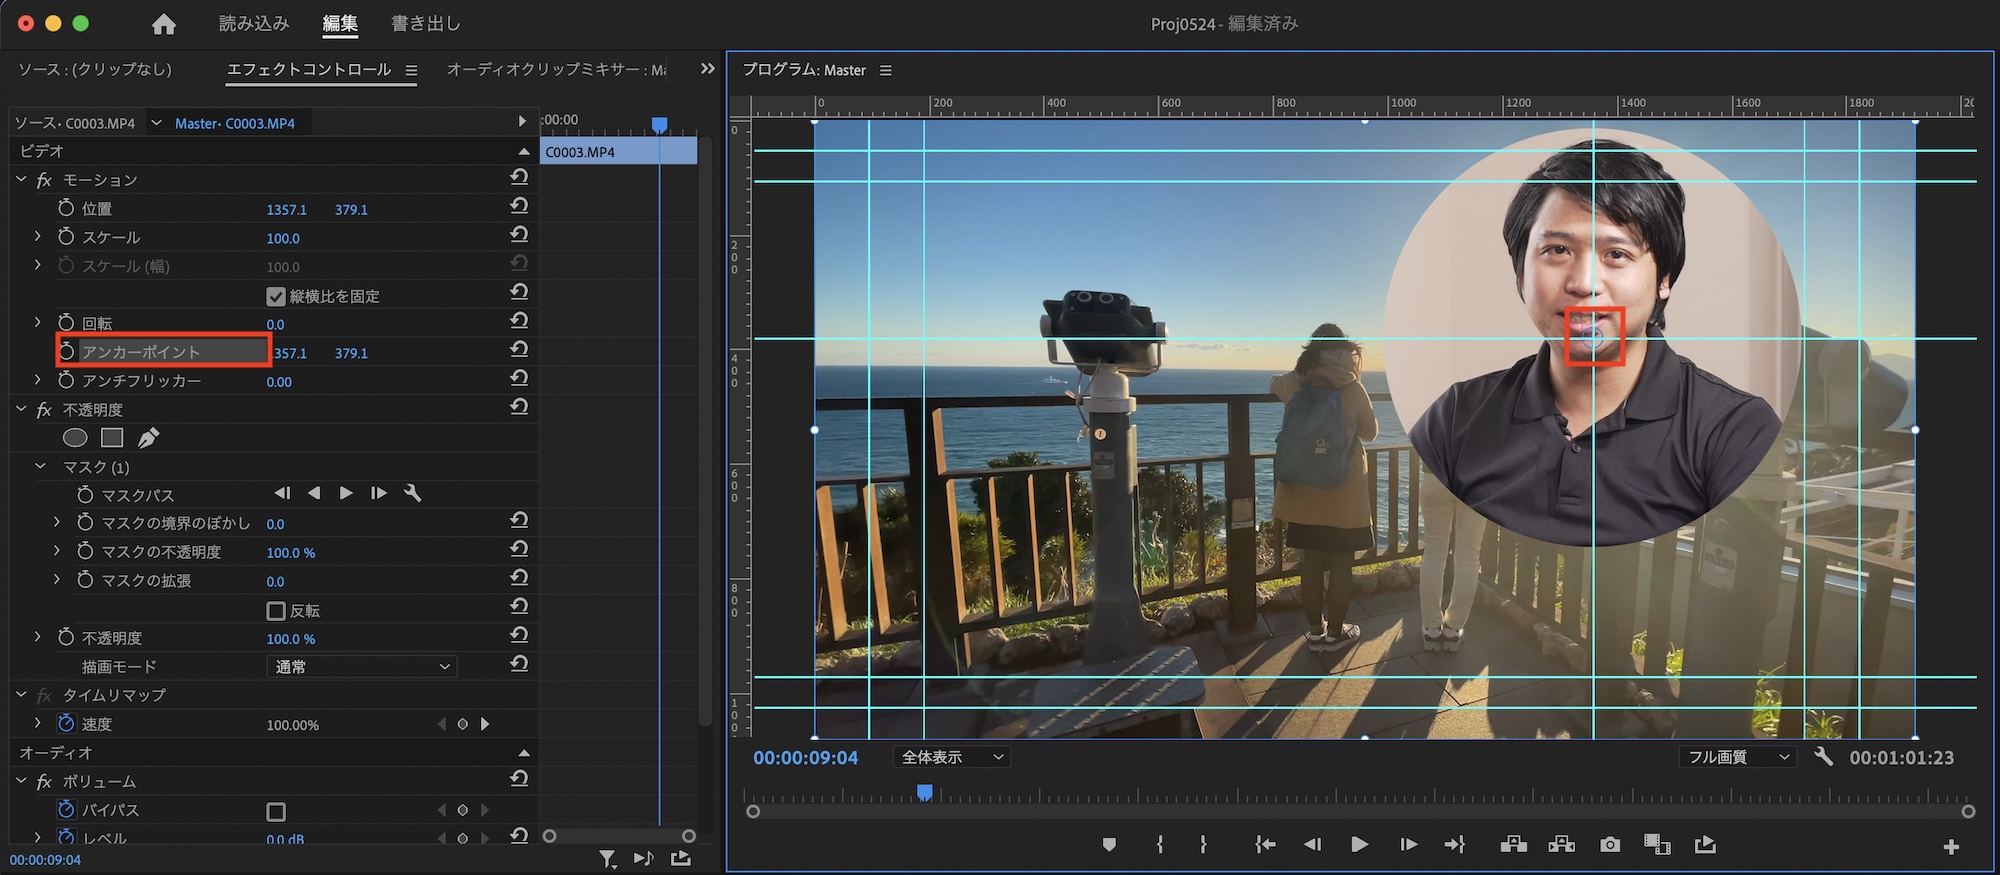
Task: Click the Program monitor playhead on scrub bar
Action: pos(925,793)
